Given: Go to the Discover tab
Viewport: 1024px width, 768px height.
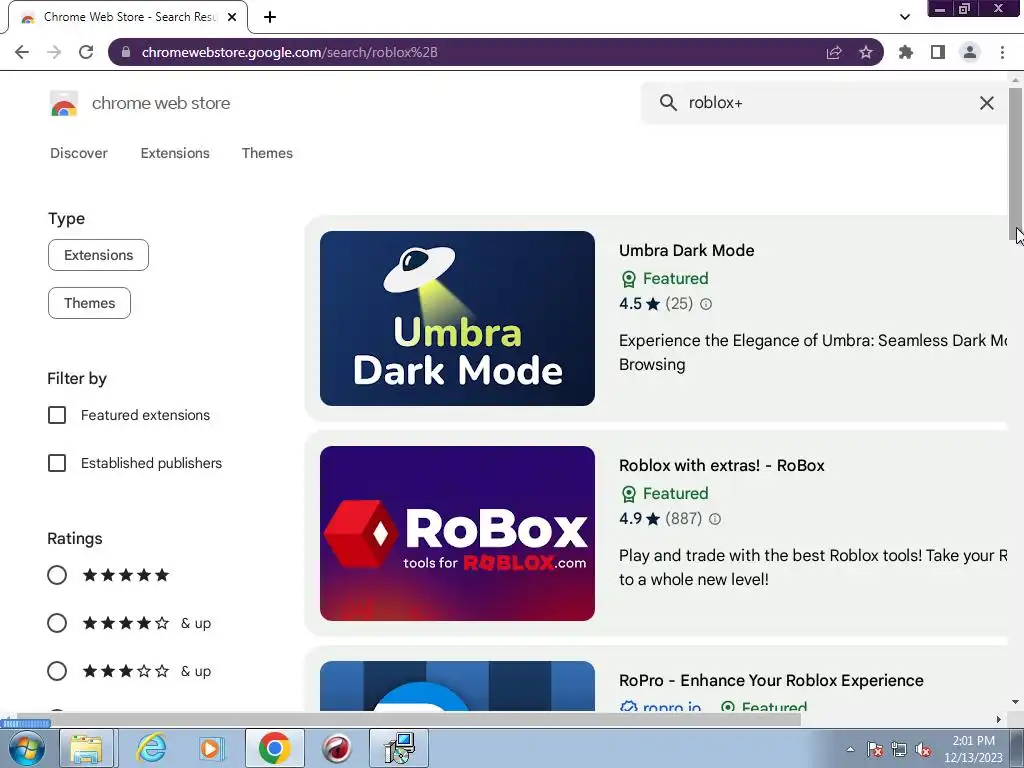Looking at the screenshot, I should tap(79, 153).
